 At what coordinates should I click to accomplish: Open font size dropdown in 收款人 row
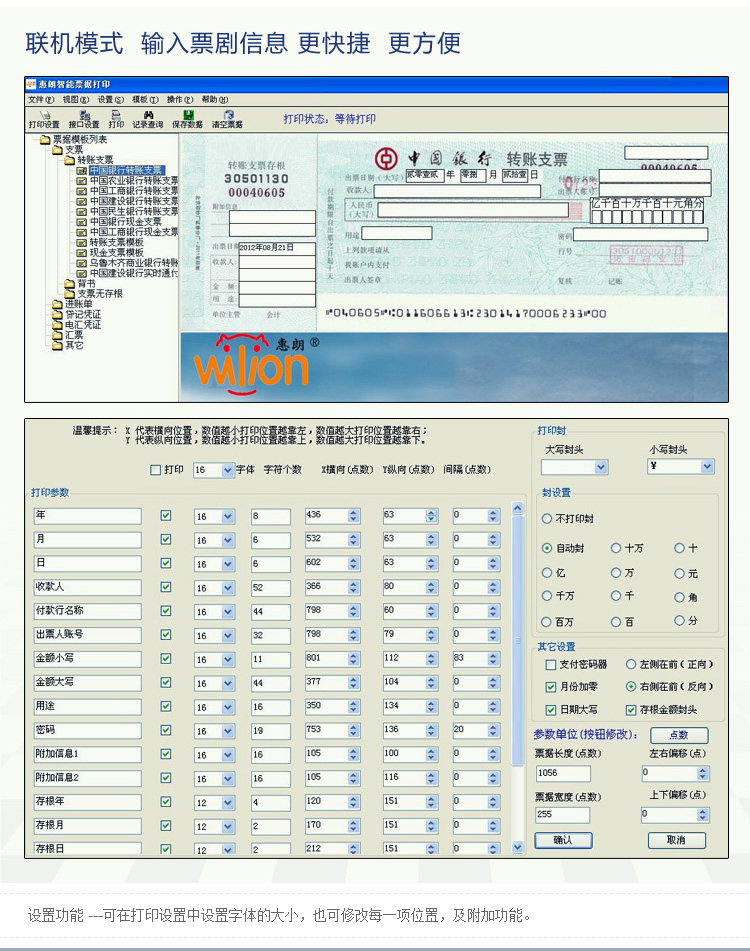click(x=228, y=588)
